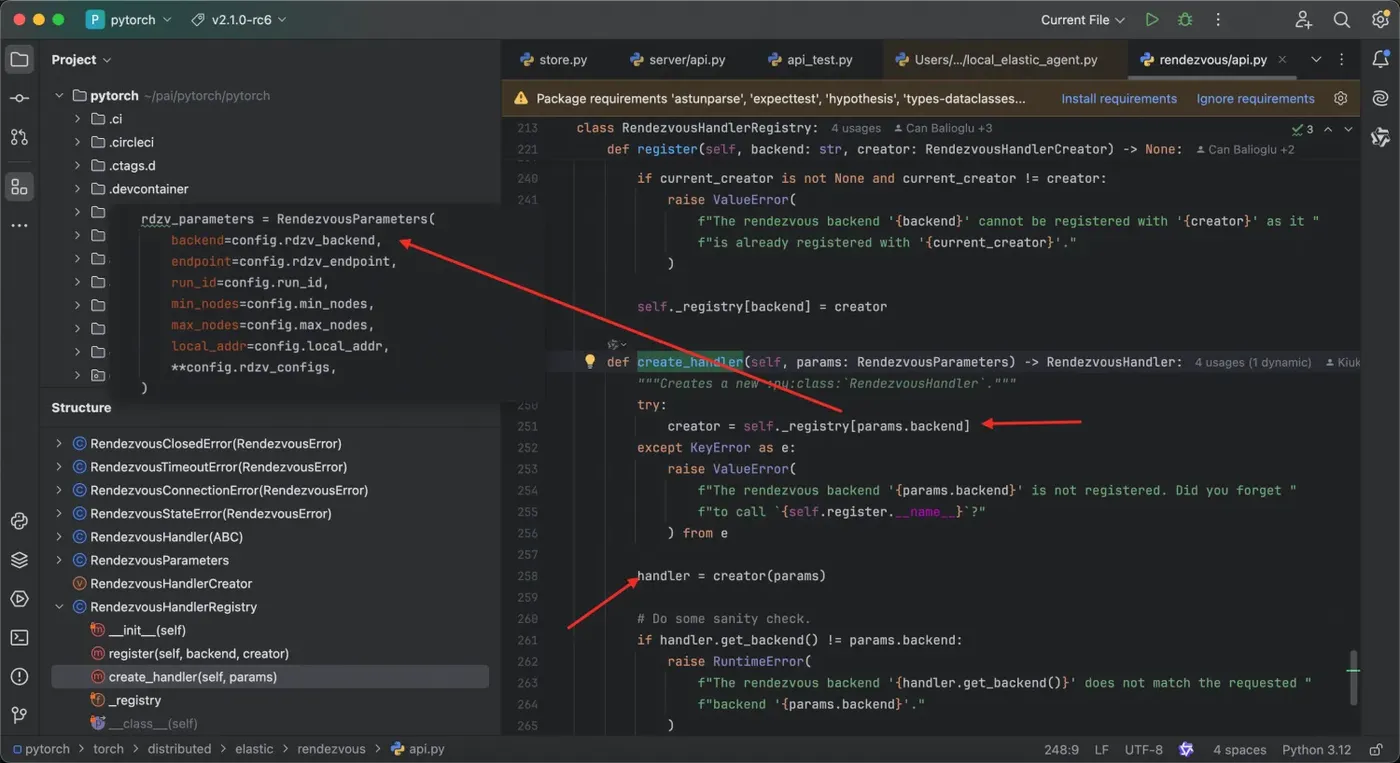
Task: Click Ignore requirements link
Action: coord(1256,99)
